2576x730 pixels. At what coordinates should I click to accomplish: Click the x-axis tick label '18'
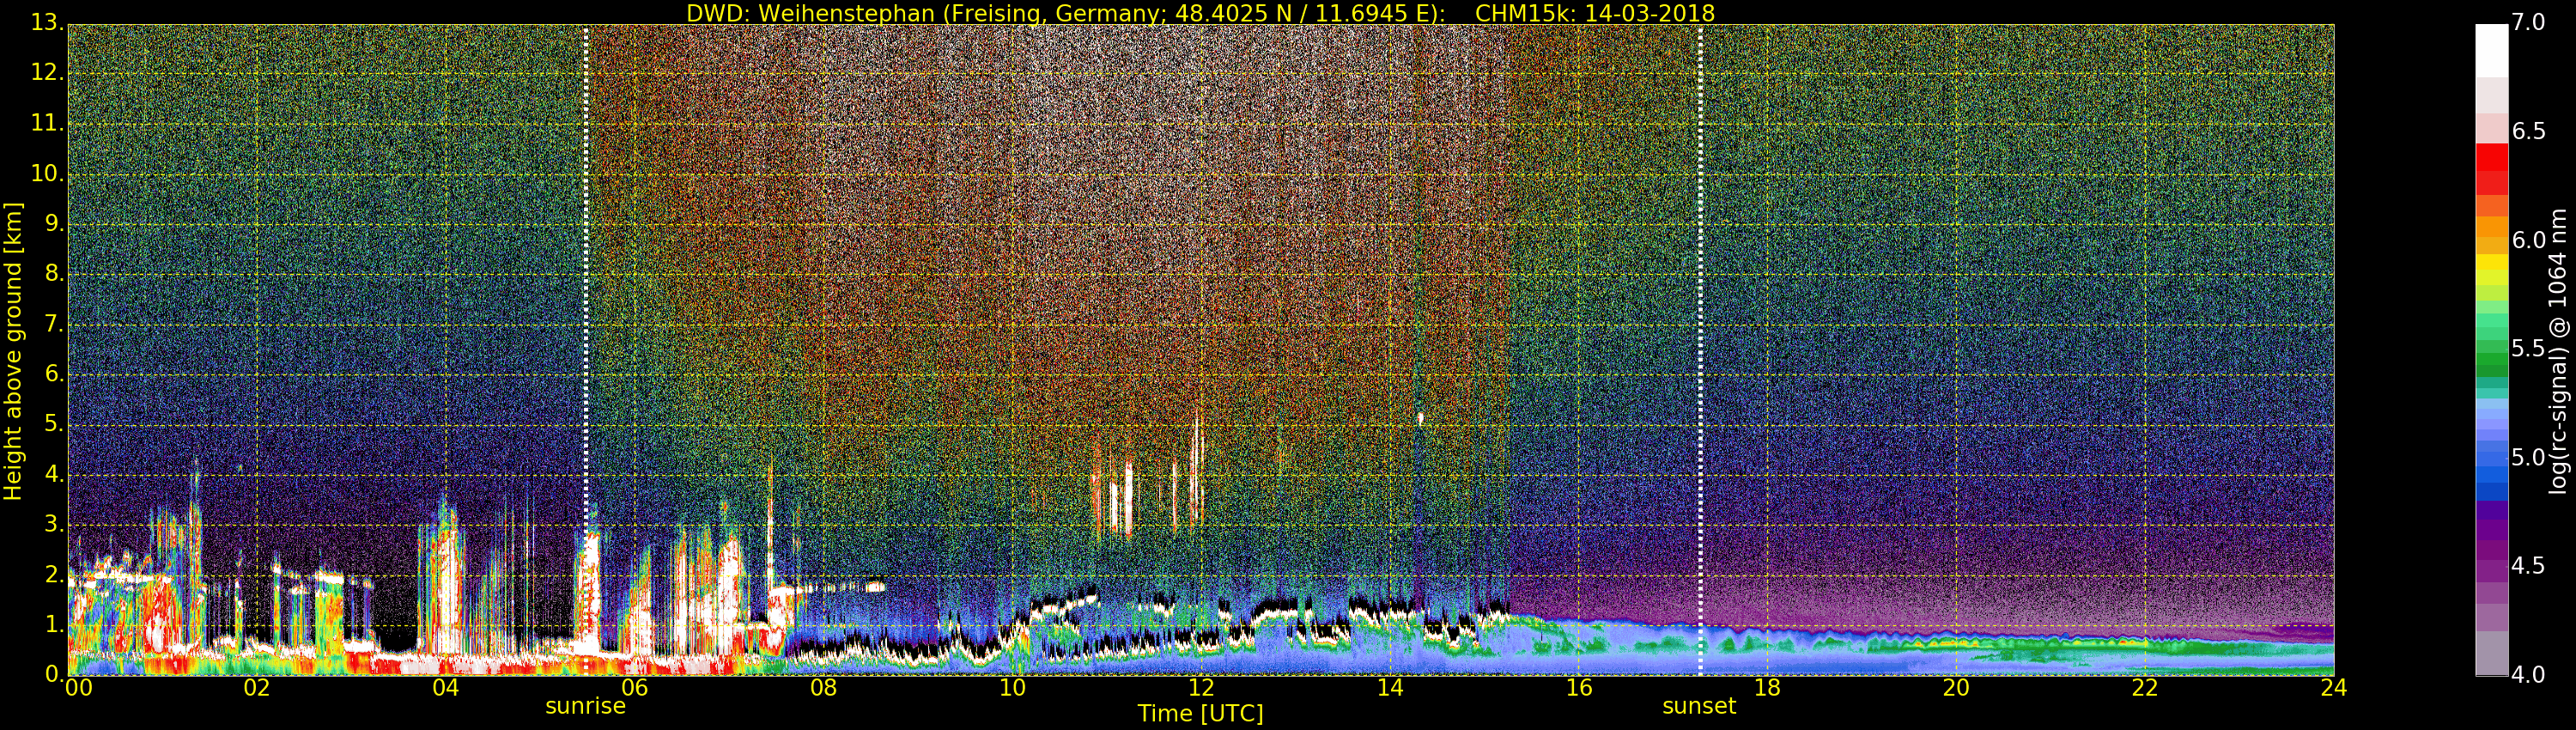(1767, 688)
